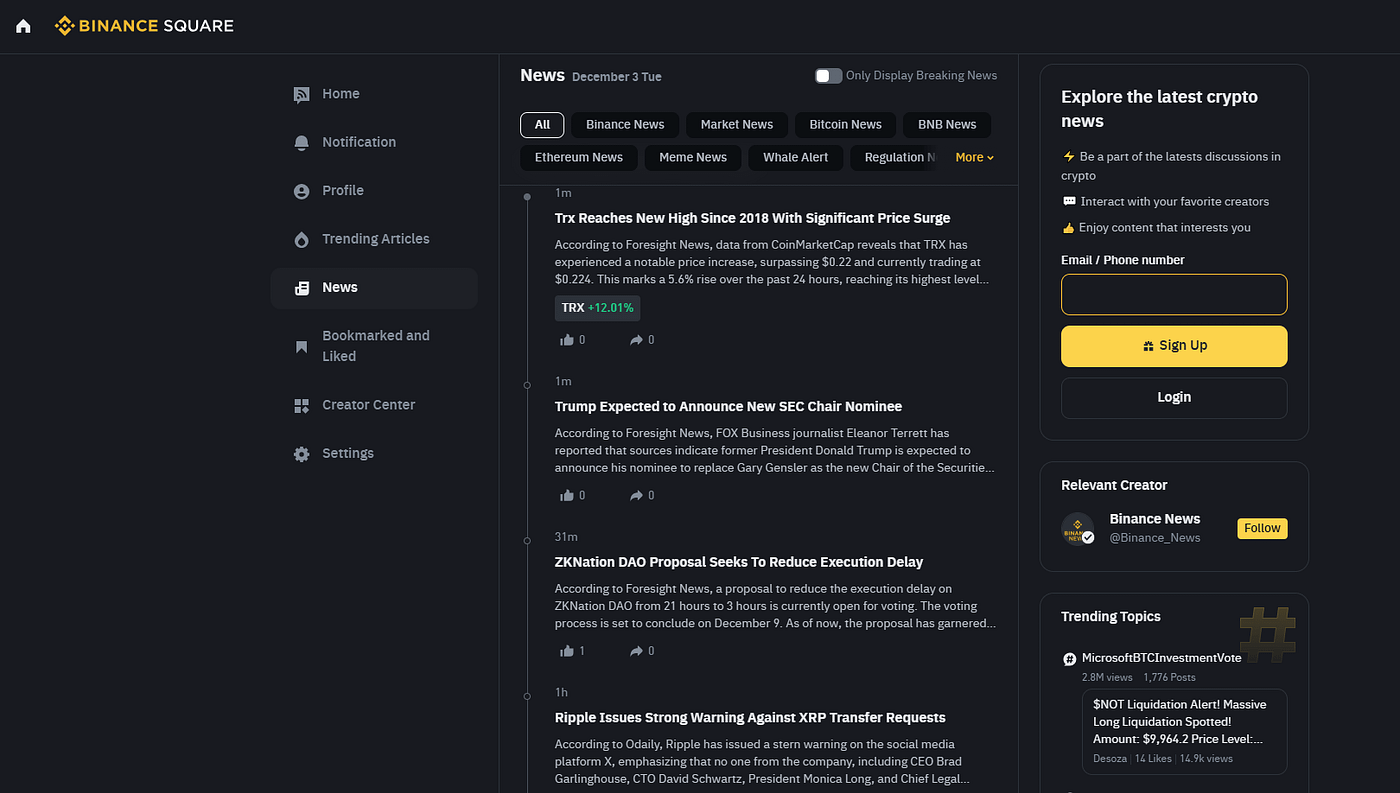This screenshot has height=793, width=1400.
Task: Click the Home feed icon in sidebar
Action: coord(301,94)
